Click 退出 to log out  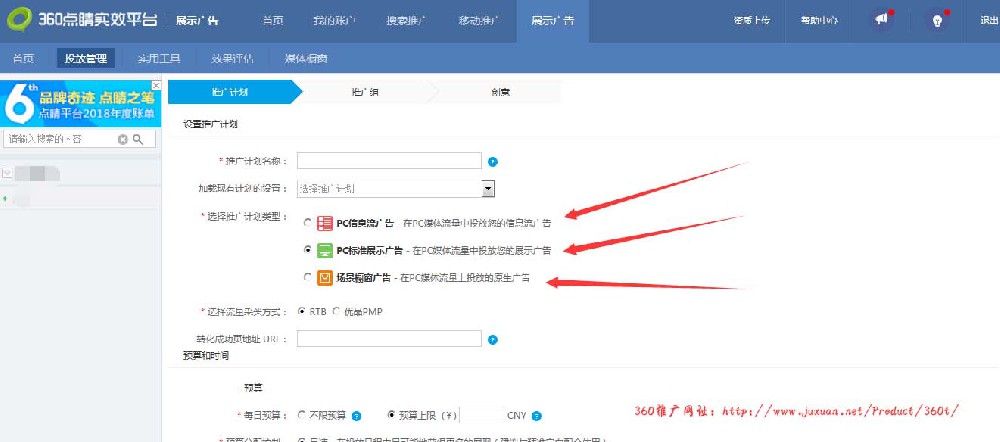989,20
